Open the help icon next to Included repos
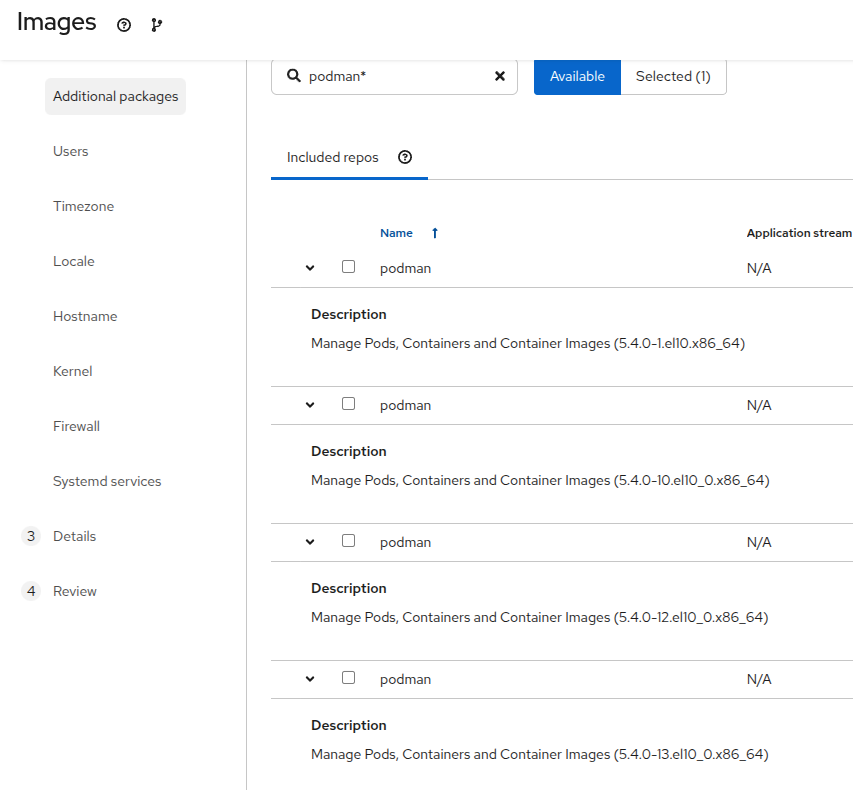Screen dimensions: 853x790 pos(405,157)
